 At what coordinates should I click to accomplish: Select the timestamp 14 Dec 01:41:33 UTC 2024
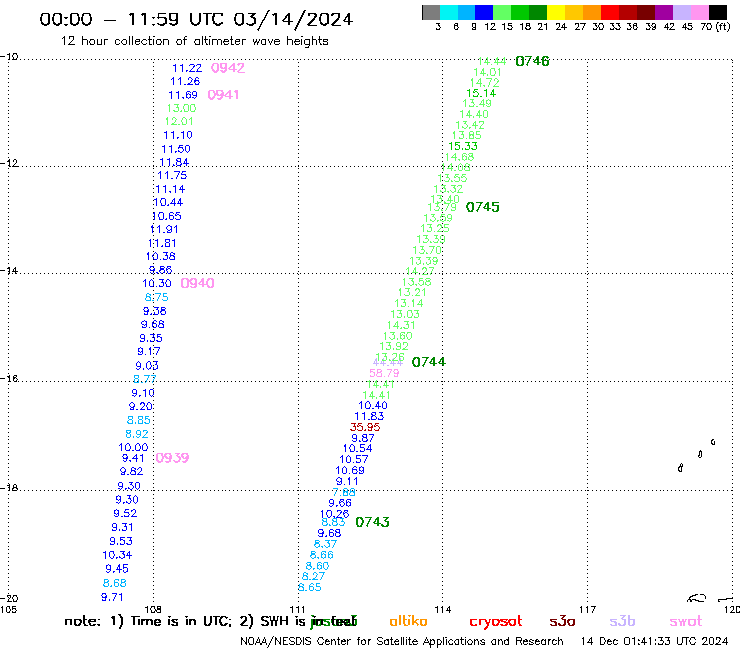(x=655, y=642)
